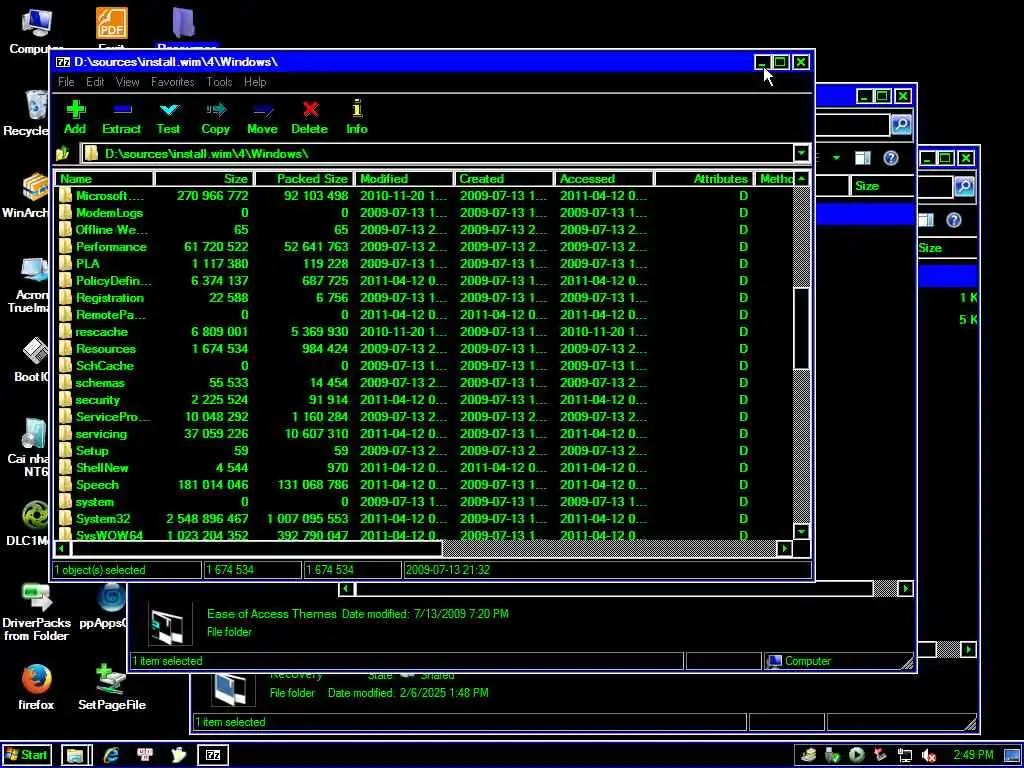Click the Add toolbar button in 7-Zip

(75, 118)
